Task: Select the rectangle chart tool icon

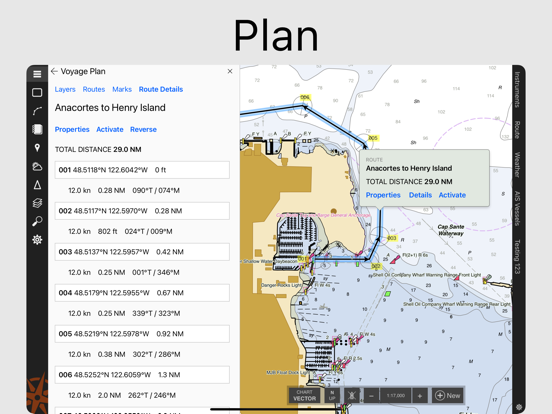Action: coord(37,93)
